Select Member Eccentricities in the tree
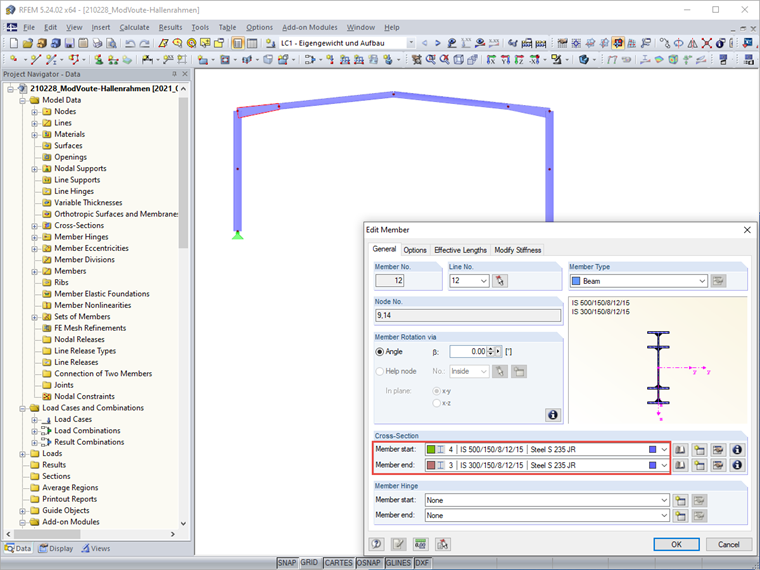760x570 pixels. pyautogui.click(x=91, y=248)
